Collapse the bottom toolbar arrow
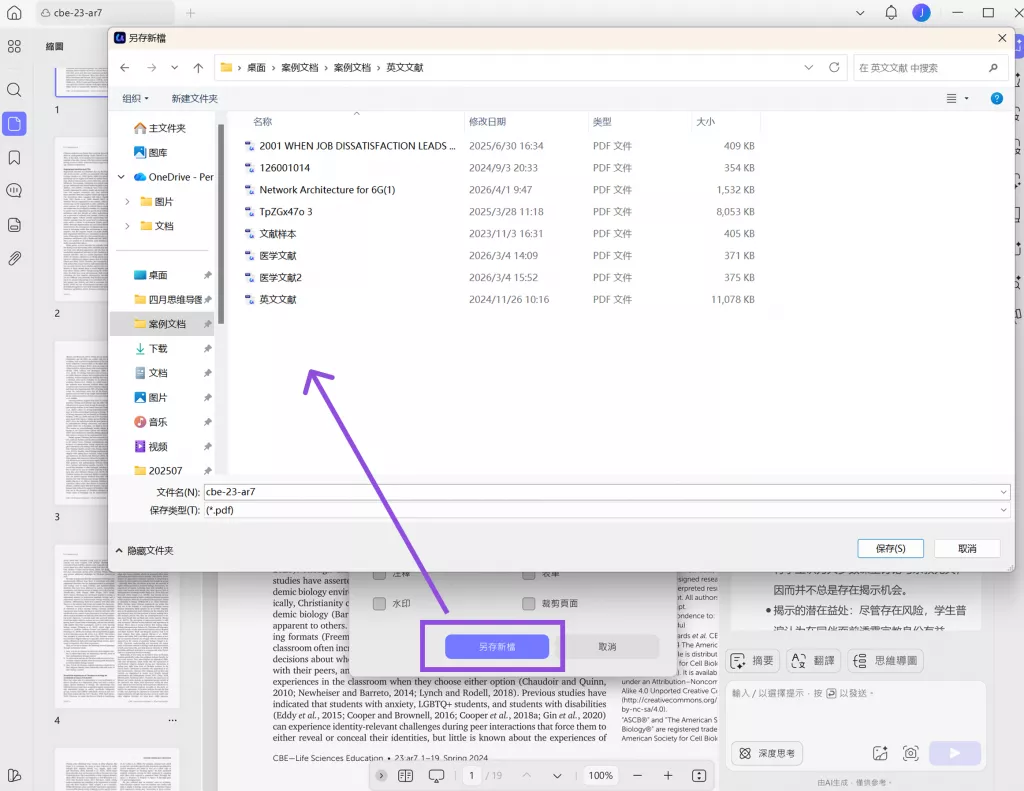Screen dimensions: 1024x791 click(x=381, y=775)
